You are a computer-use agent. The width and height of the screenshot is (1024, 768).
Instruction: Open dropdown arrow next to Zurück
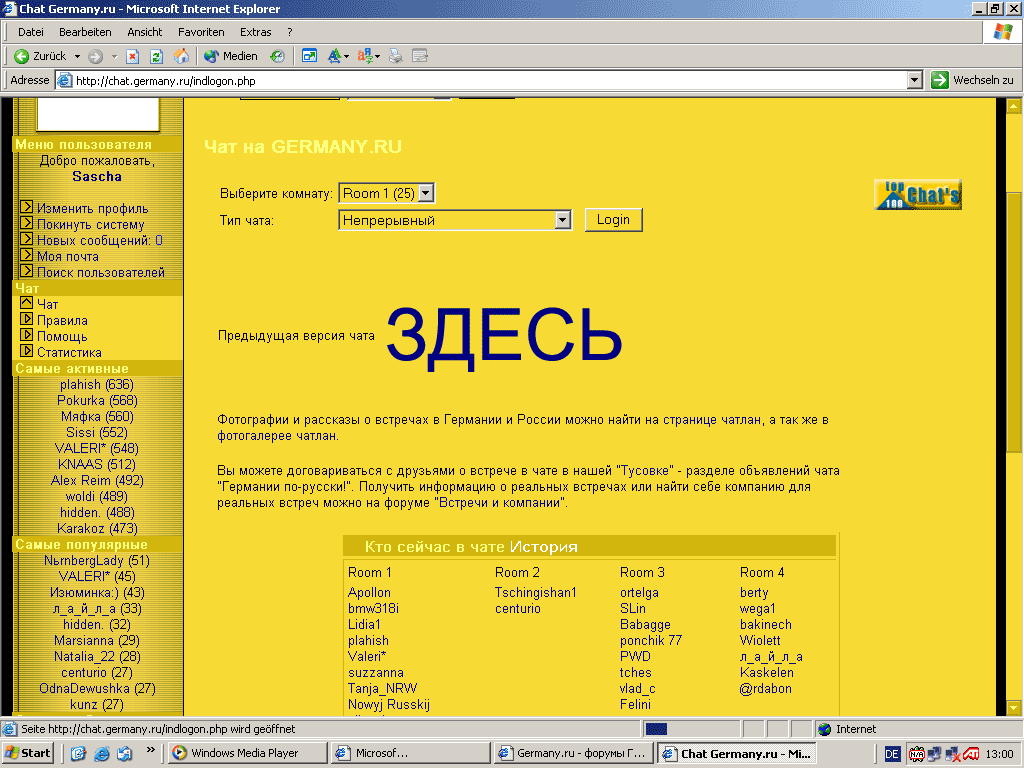click(x=77, y=57)
